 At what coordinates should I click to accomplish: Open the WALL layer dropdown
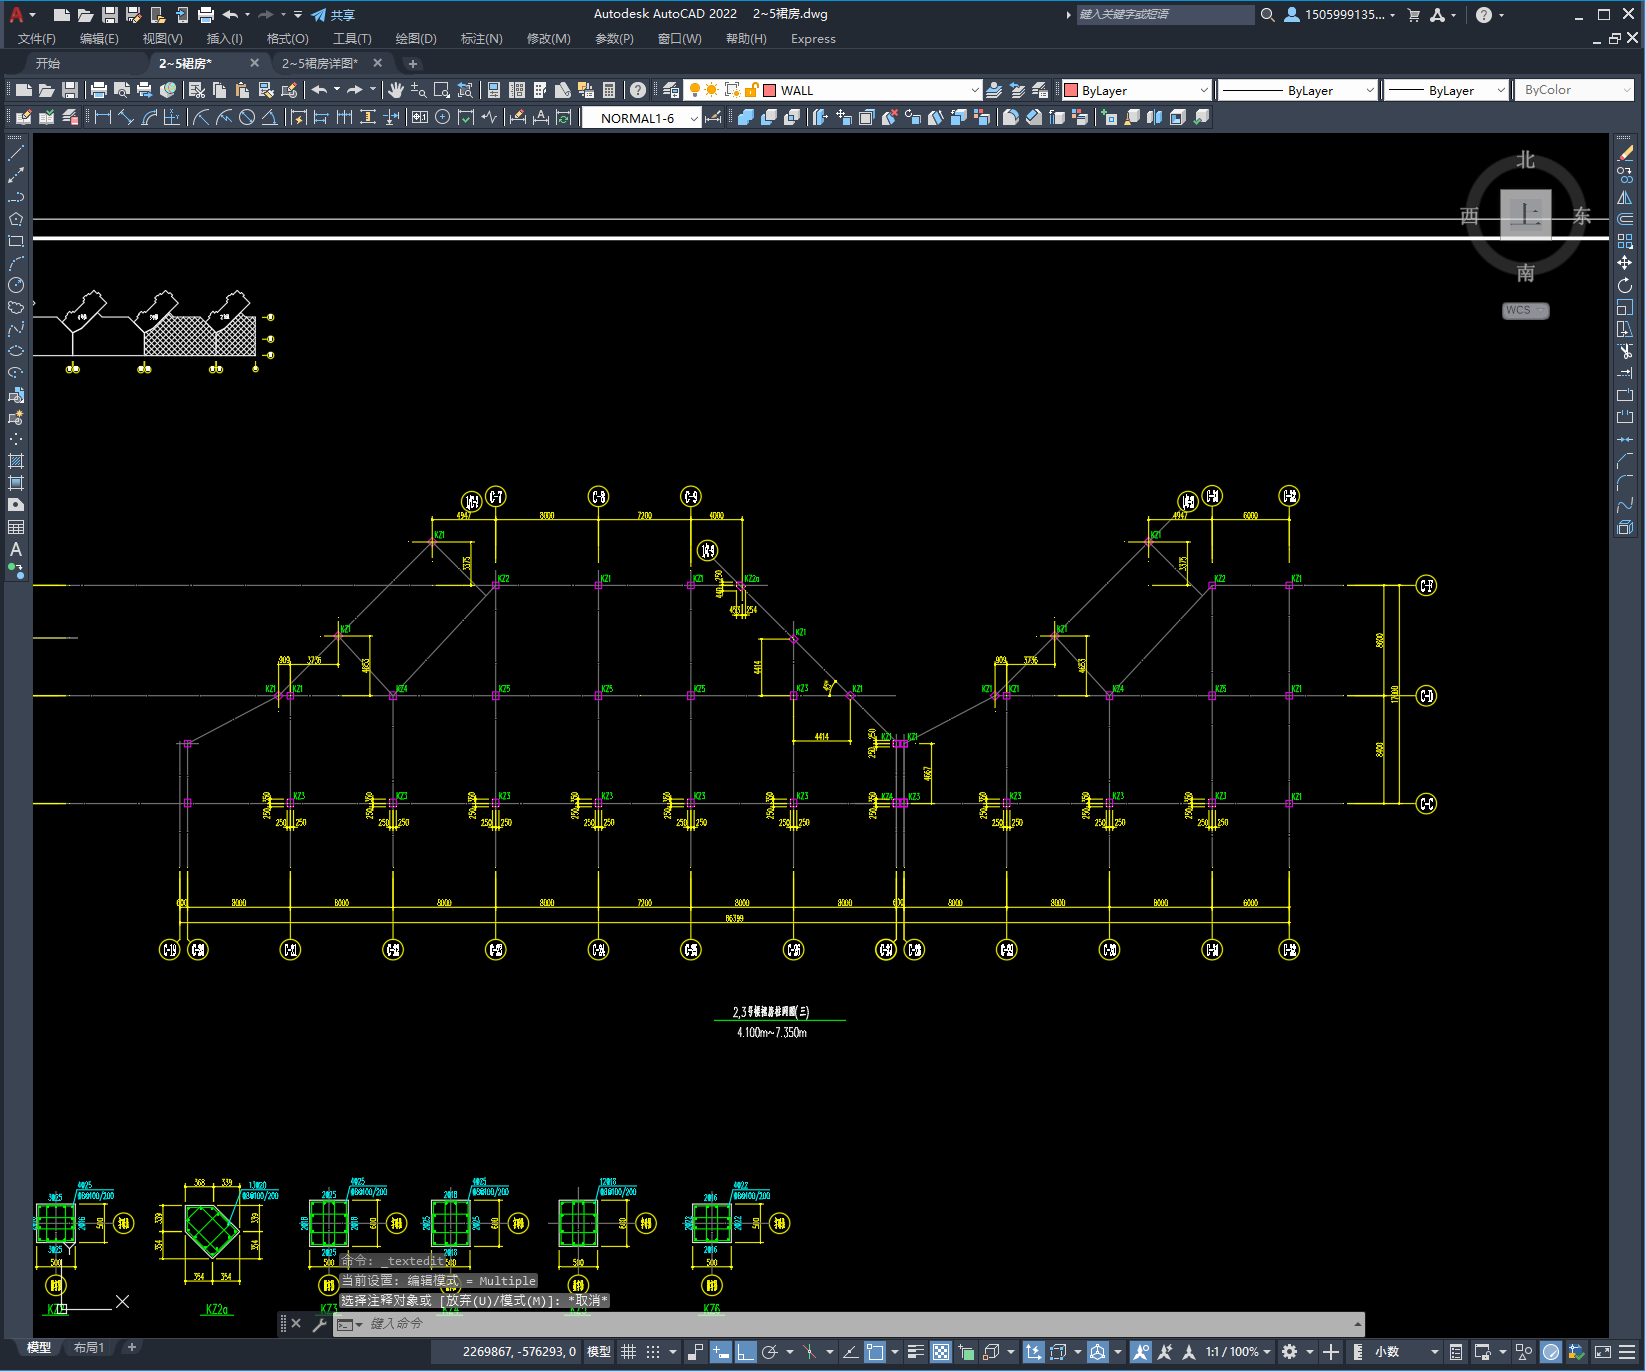click(975, 90)
